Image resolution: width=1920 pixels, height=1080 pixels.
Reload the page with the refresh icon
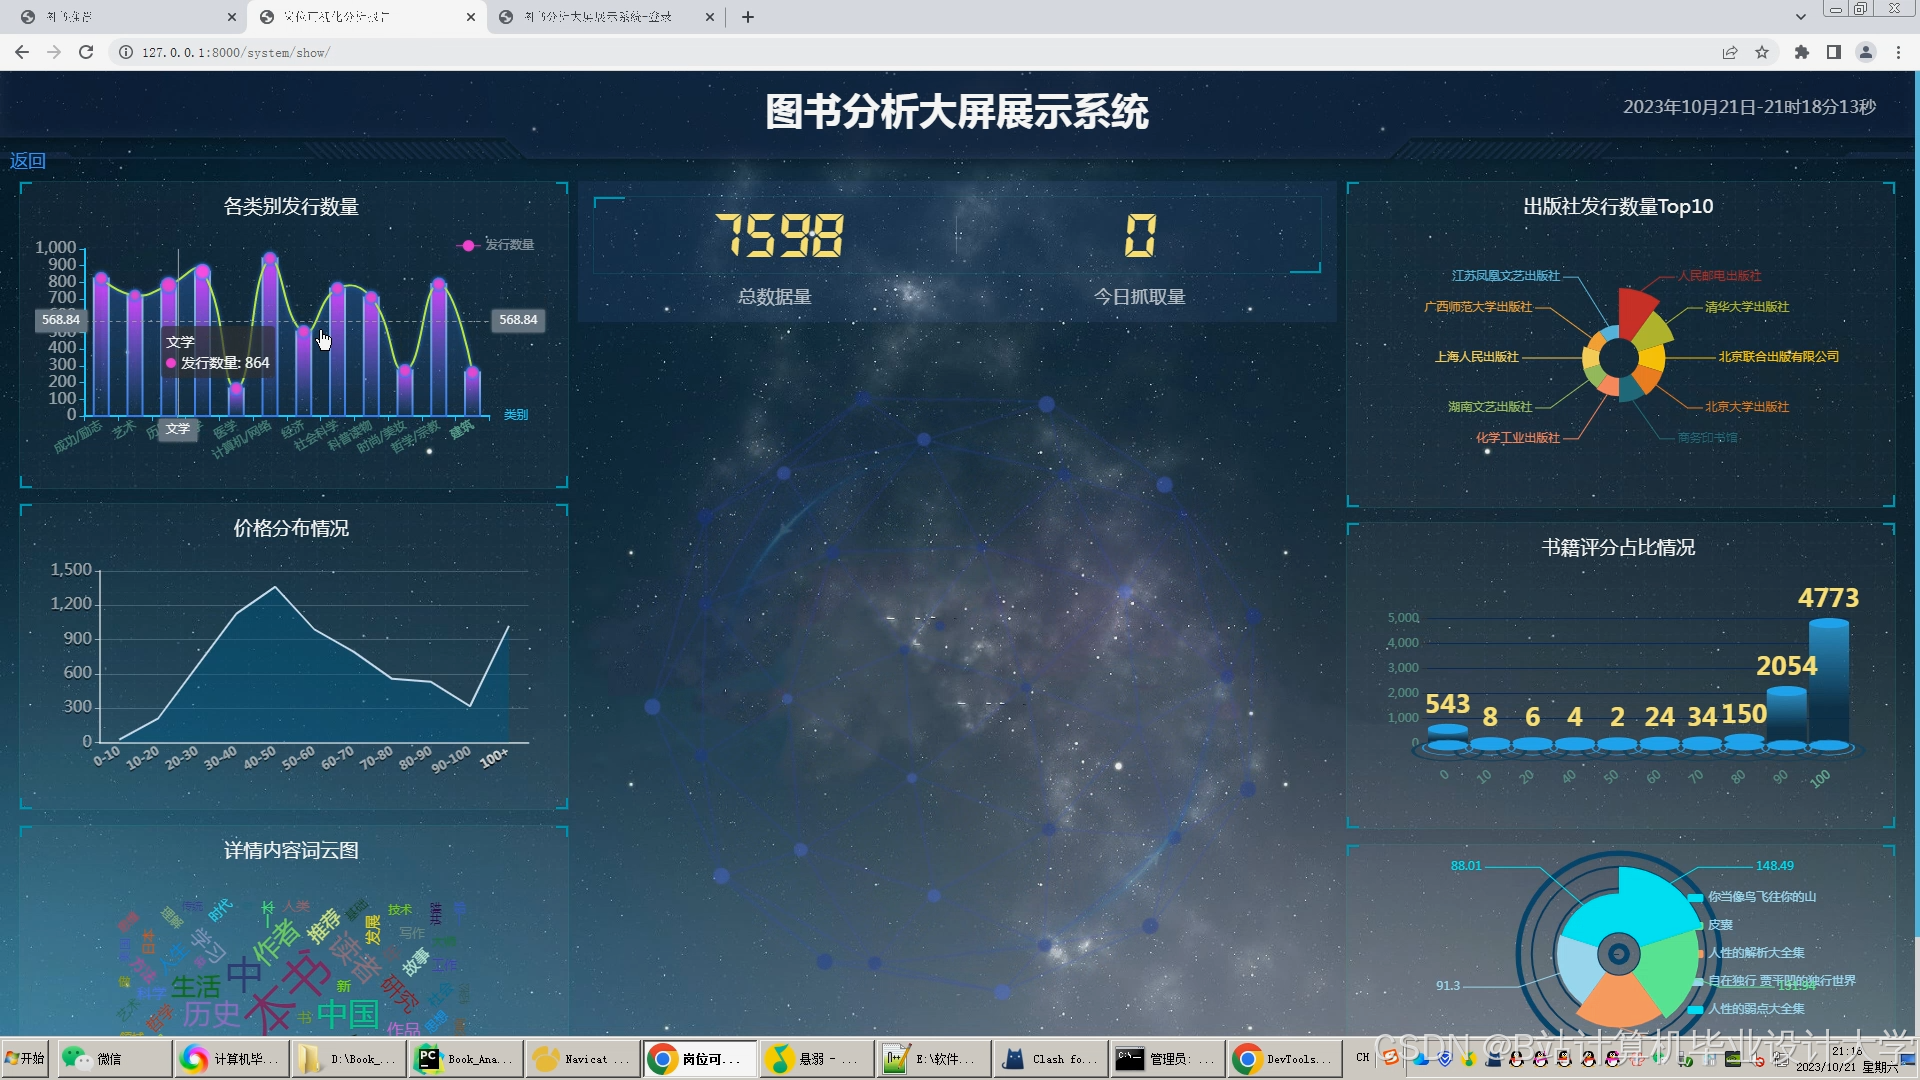pos(86,52)
